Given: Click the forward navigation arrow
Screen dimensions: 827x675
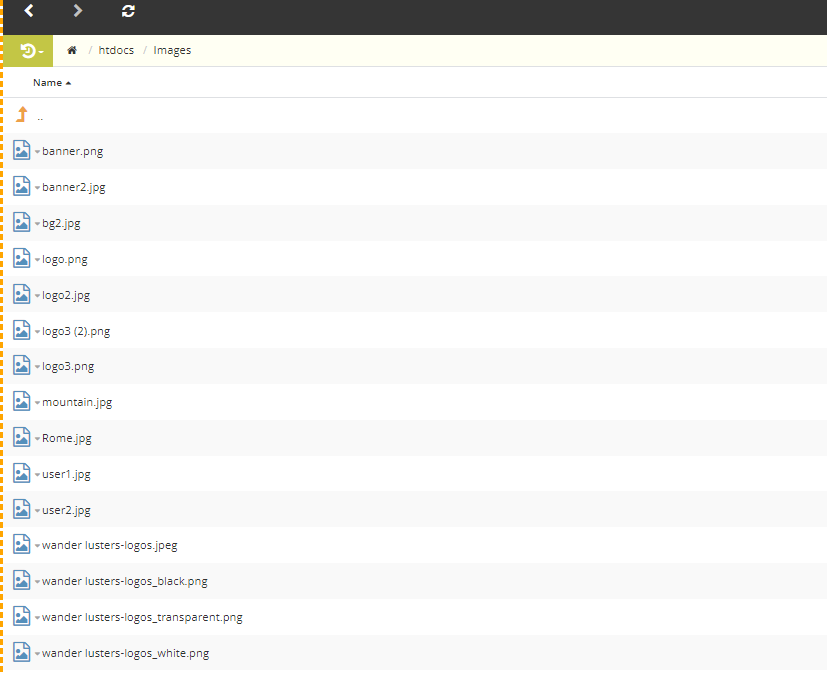Looking at the screenshot, I should [78, 11].
